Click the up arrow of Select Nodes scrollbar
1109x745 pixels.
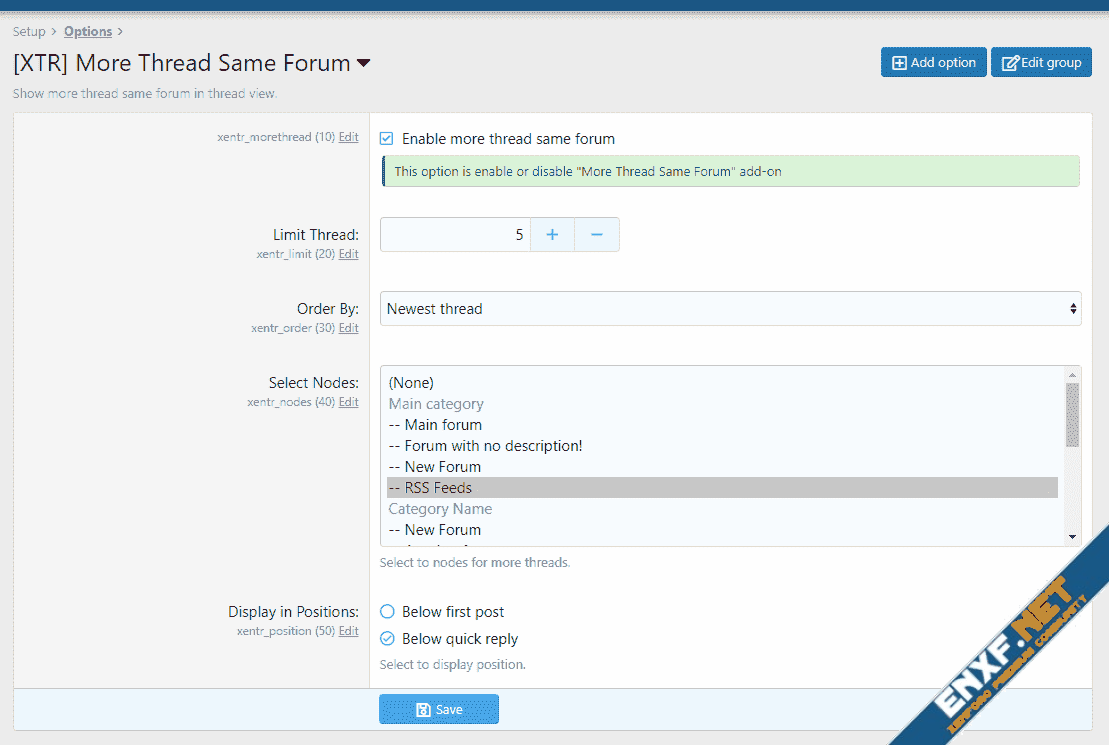(x=1072, y=374)
